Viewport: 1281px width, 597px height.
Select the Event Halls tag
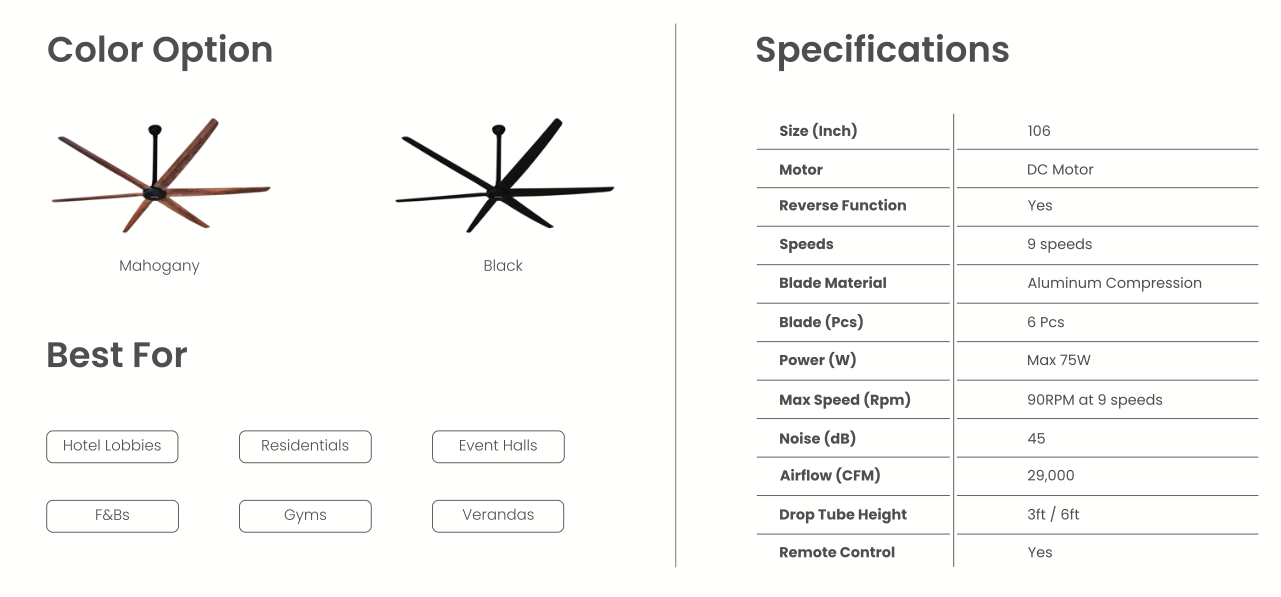(x=498, y=446)
